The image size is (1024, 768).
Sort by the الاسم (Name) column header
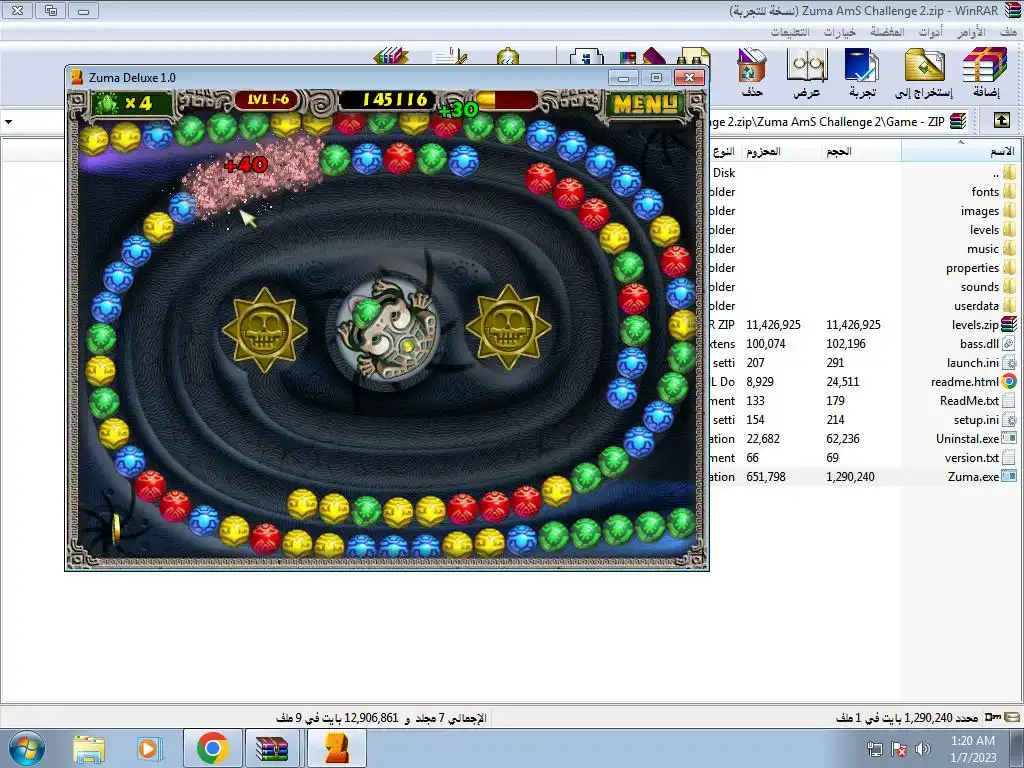pos(961,150)
